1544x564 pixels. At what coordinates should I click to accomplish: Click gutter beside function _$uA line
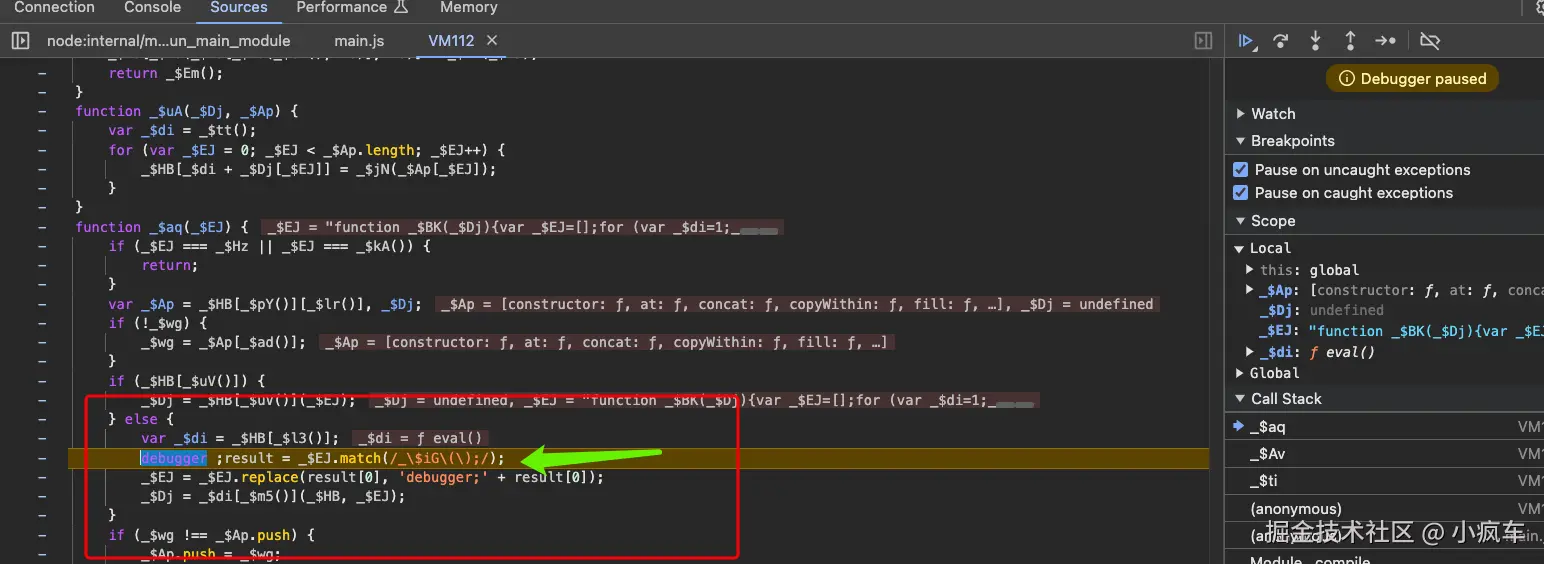click(42, 112)
